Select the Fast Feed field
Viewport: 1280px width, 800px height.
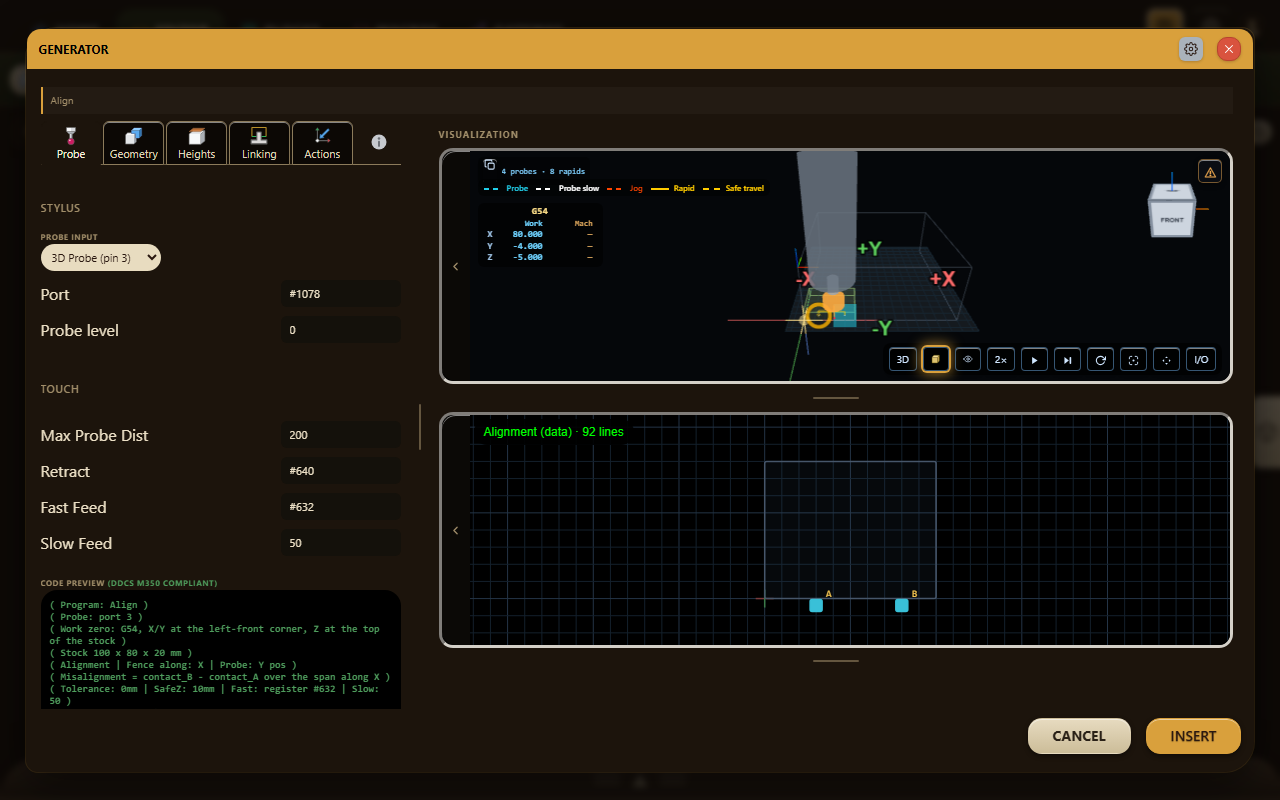(341, 507)
